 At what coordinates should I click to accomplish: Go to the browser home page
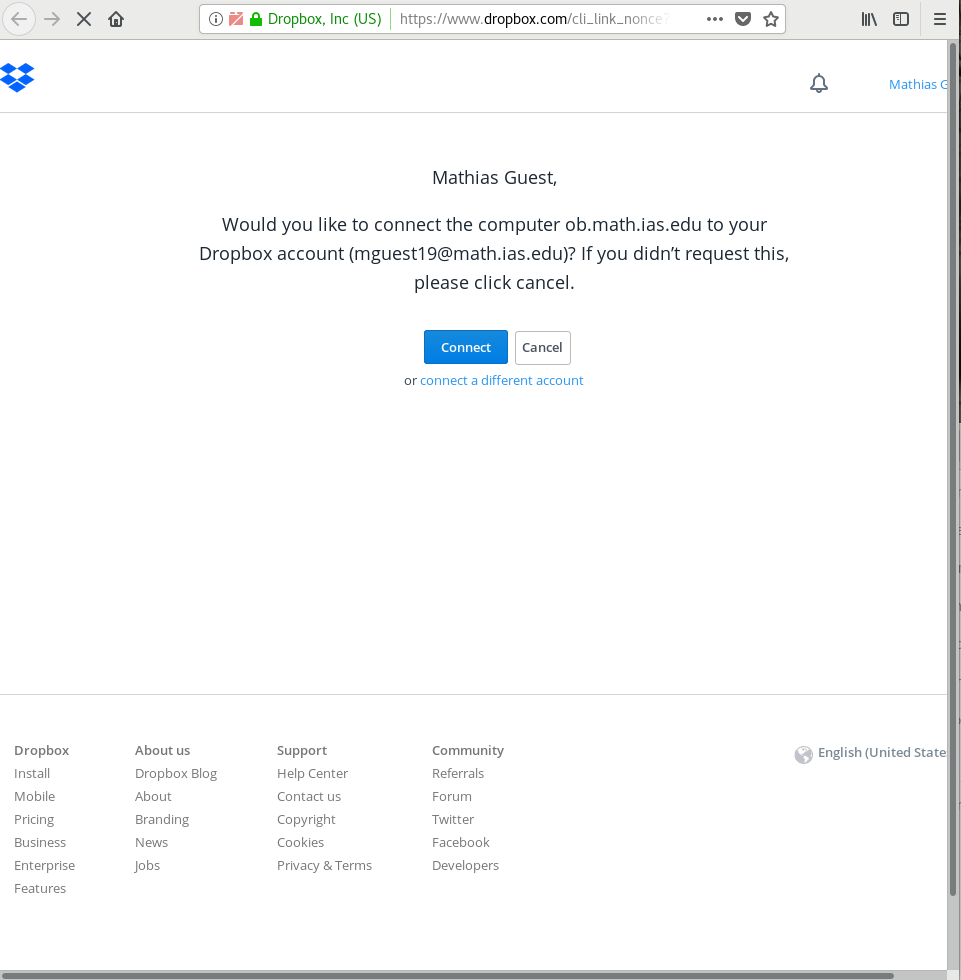[x=116, y=19]
